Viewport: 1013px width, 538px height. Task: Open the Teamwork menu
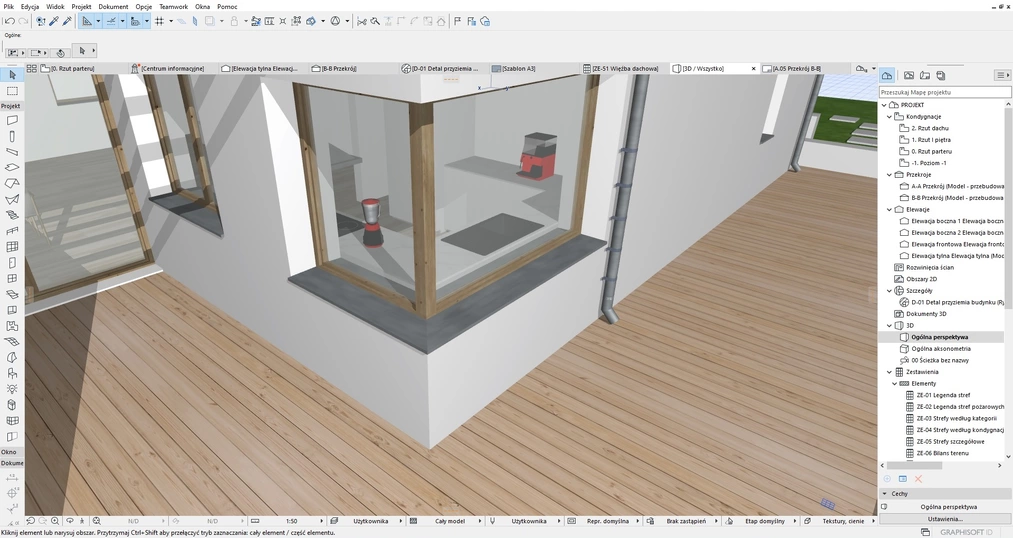click(x=173, y=6)
